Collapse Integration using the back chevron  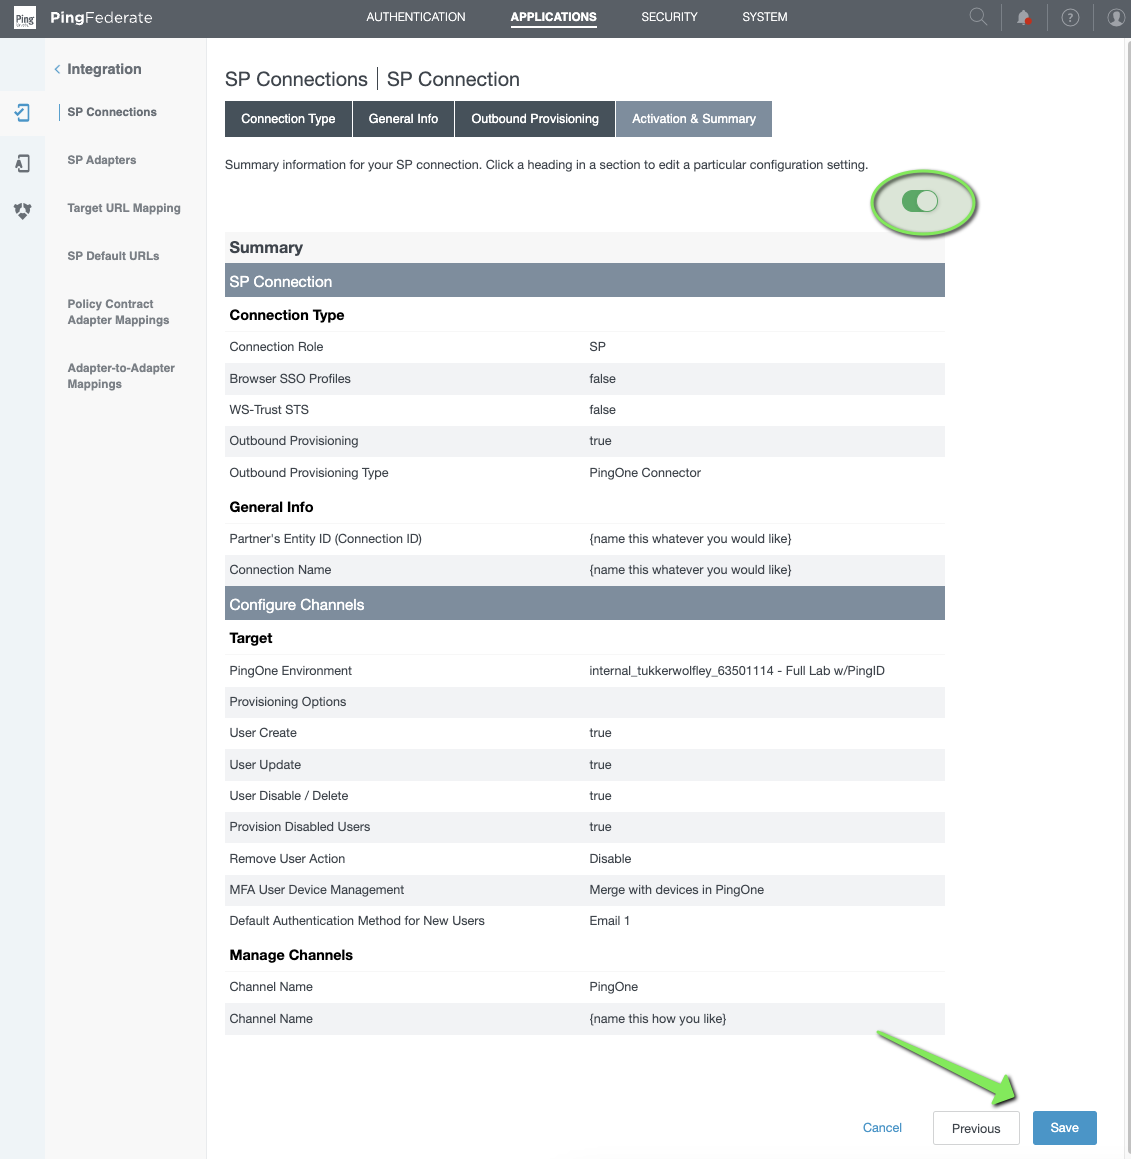(x=57, y=69)
